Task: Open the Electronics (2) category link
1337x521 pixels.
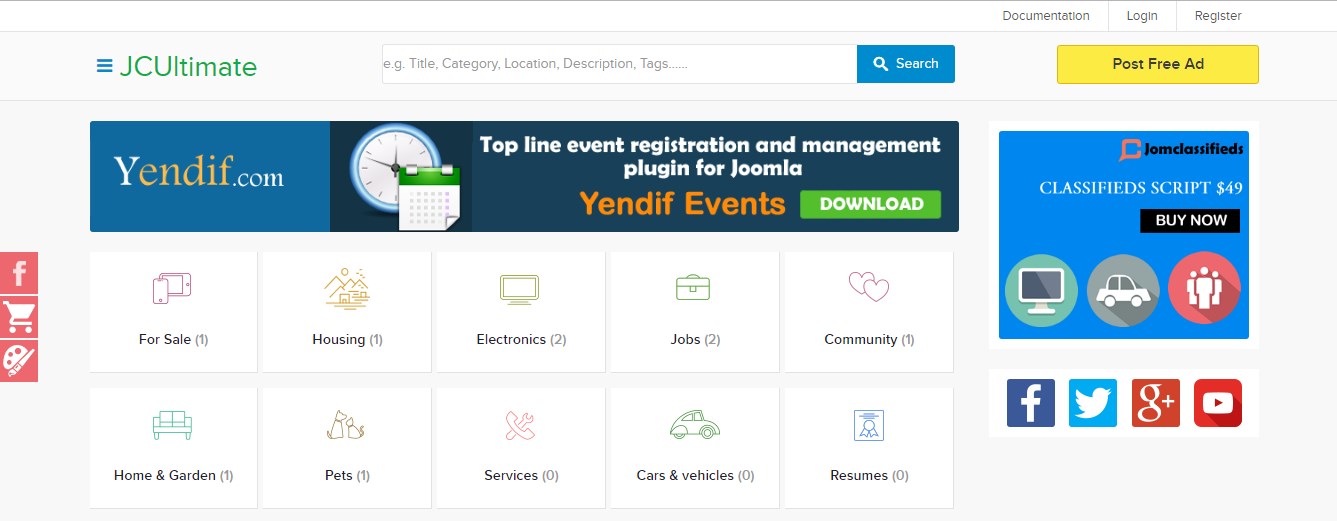Action: (x=521, y=339)
